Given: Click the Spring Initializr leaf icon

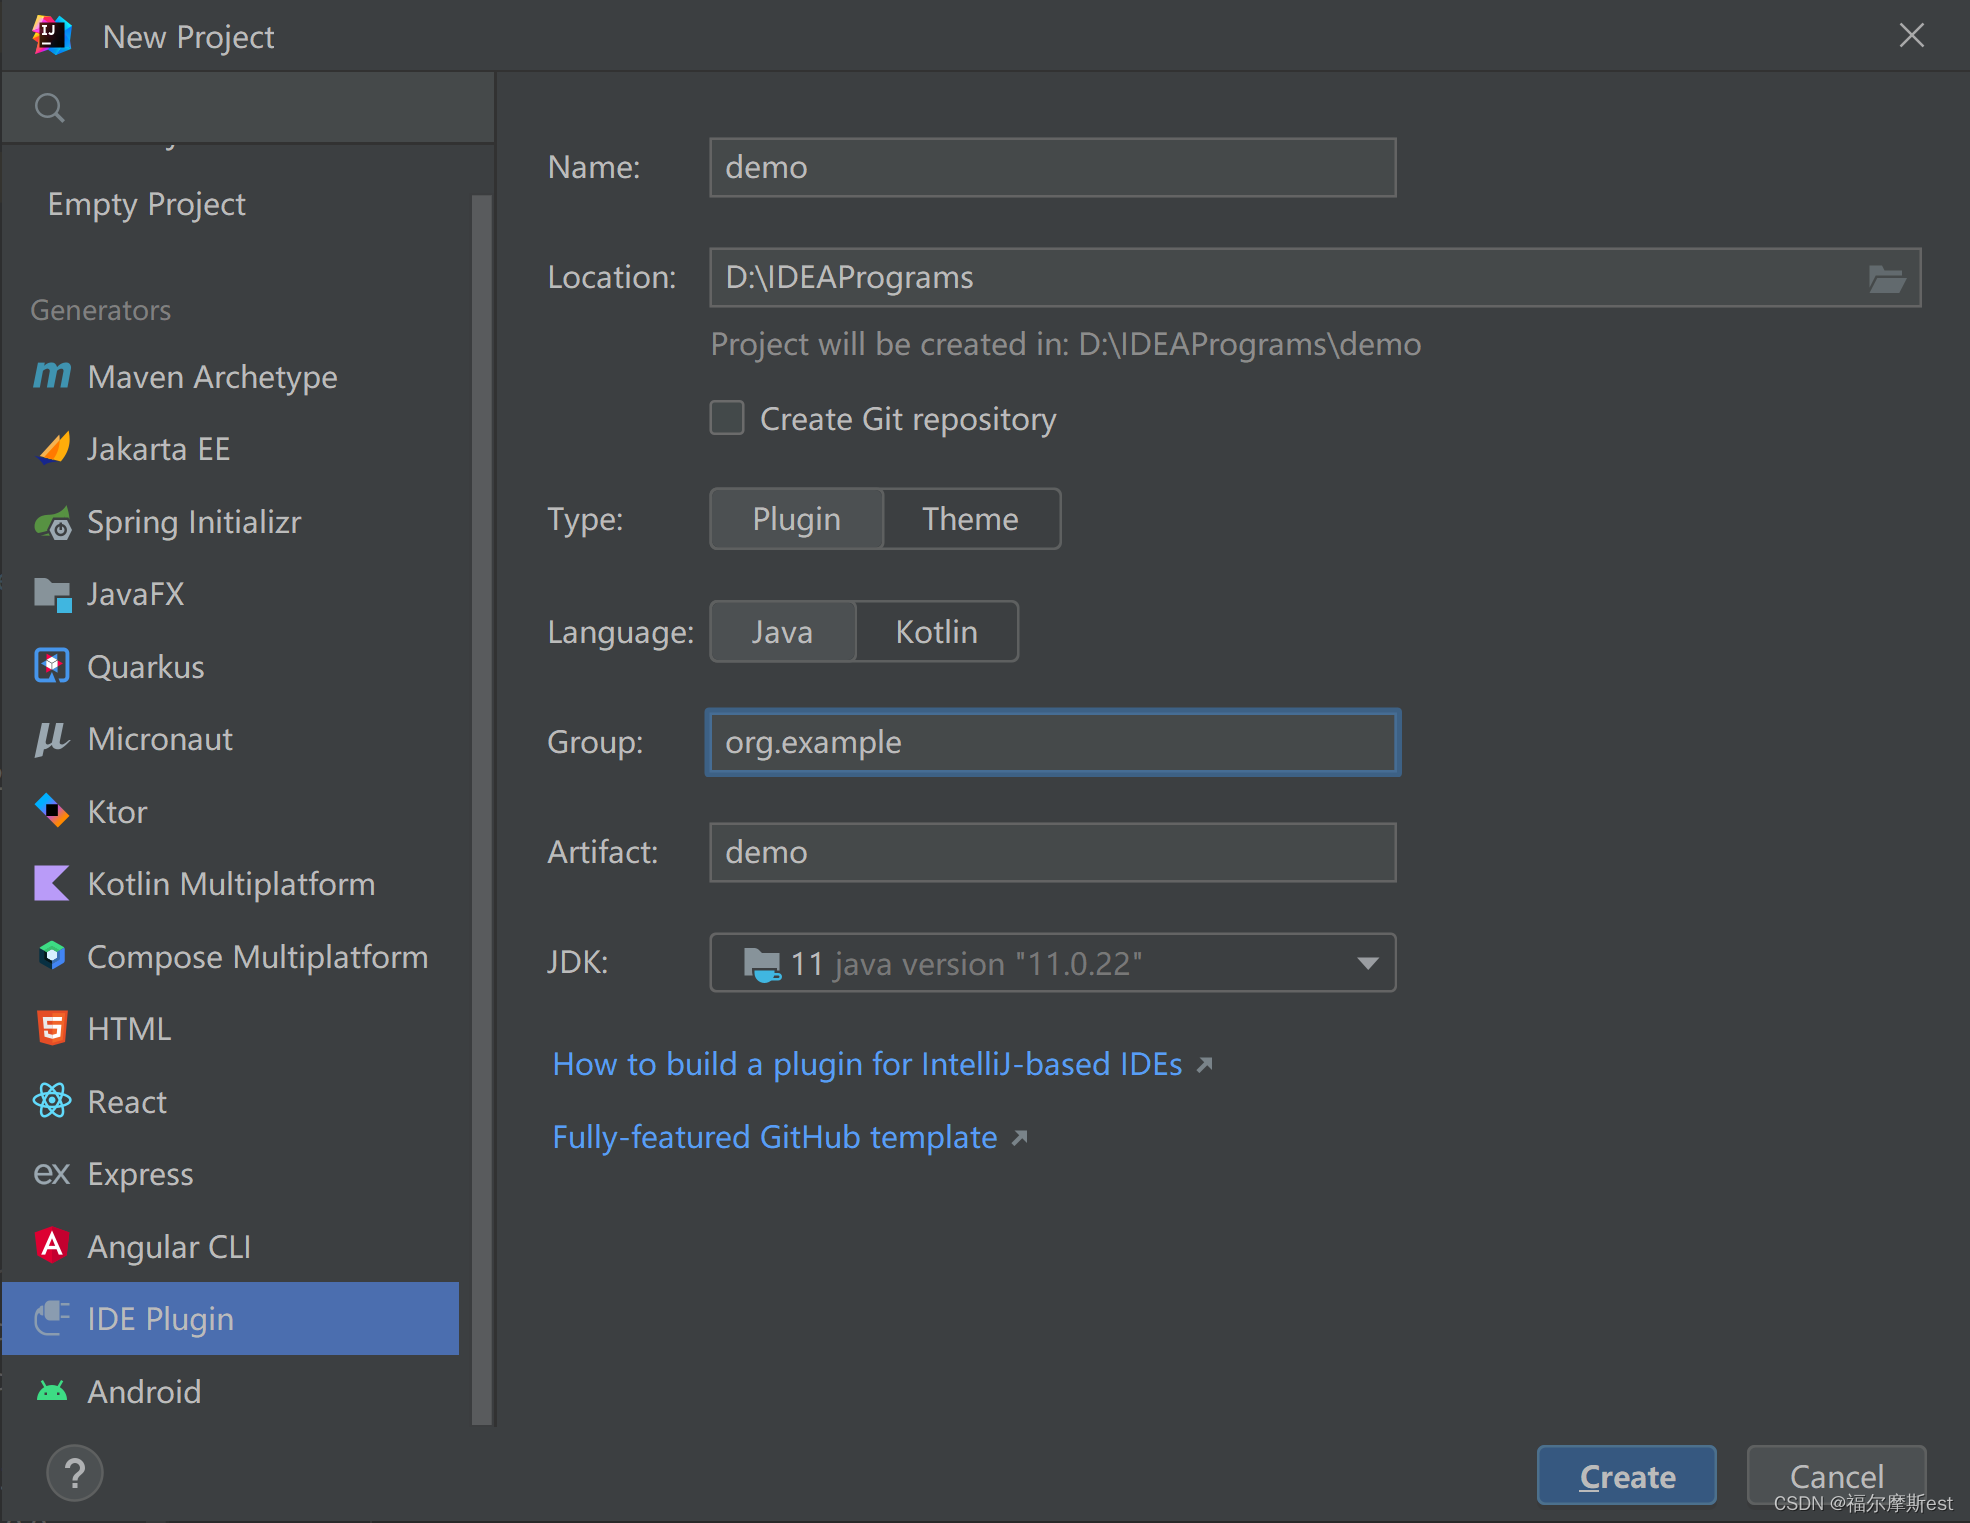Looking at the screenshot, I should pyautogui.click(x=52, y=522).
